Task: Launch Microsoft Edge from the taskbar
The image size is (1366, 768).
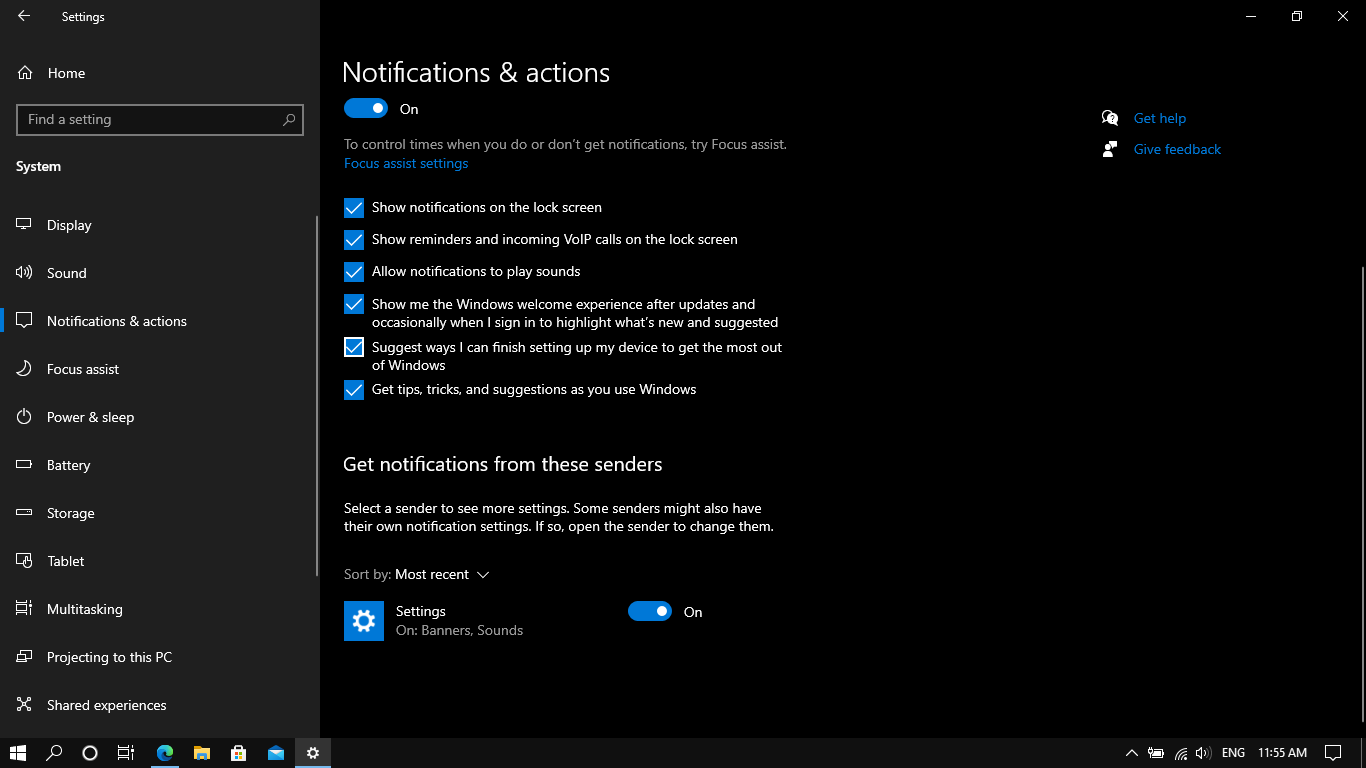Action: (164, 753)
